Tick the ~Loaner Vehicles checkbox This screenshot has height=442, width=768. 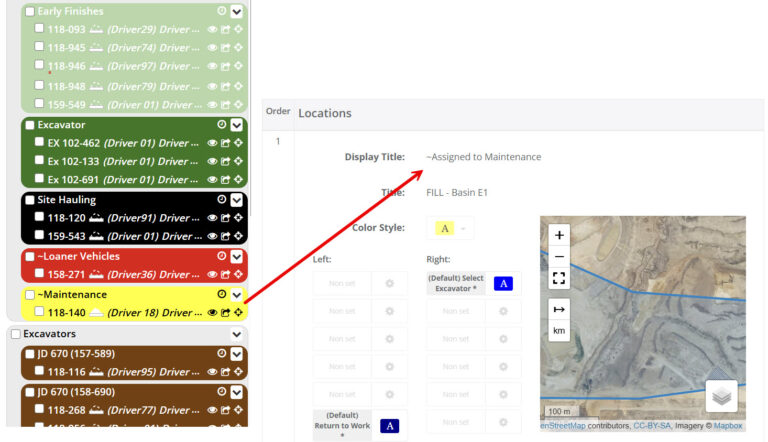coord(30,256)
